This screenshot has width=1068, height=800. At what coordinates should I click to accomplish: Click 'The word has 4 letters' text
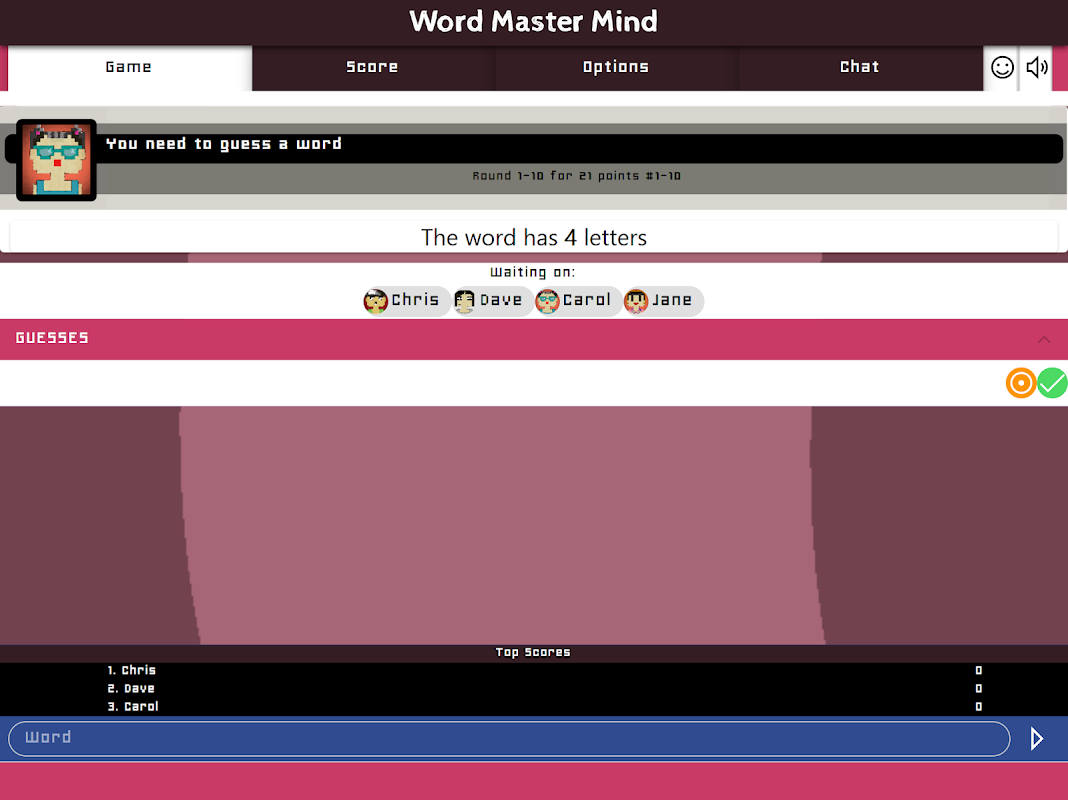[534, 238]
